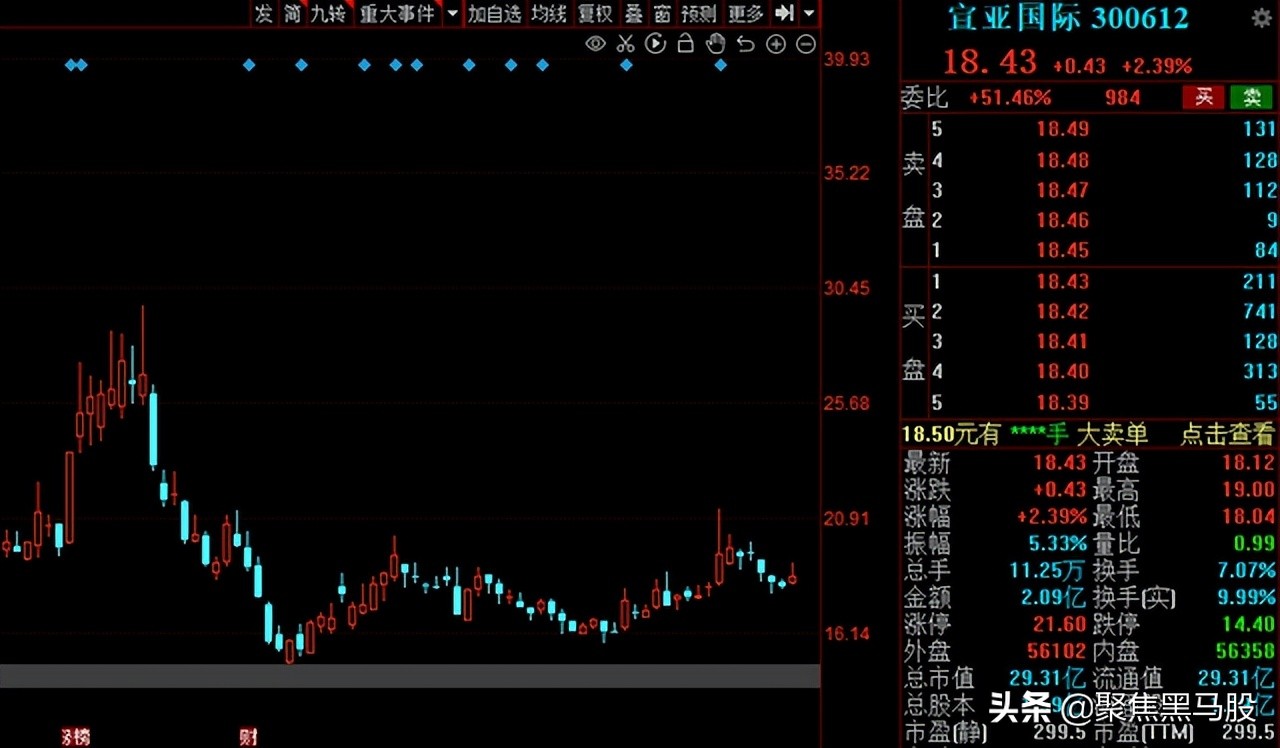Click the 总手 value 11.25万
Screen dimensions: 1280x748
point(1047,571)
